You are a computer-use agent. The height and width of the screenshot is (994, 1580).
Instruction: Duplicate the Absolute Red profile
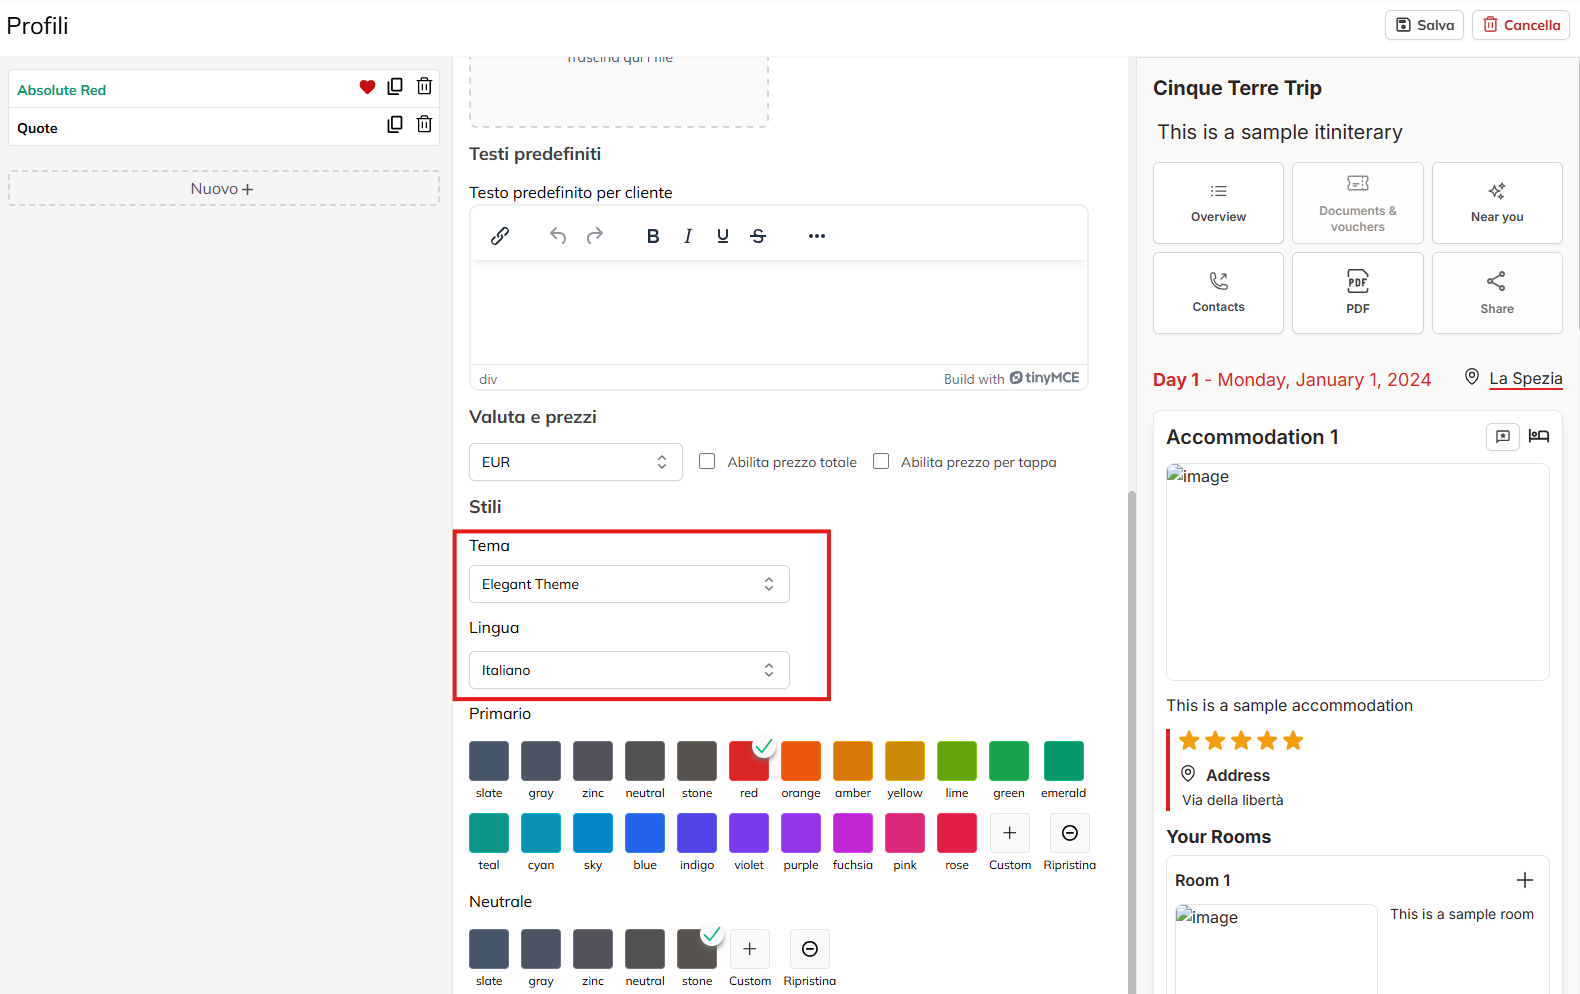tap(395, 87)
